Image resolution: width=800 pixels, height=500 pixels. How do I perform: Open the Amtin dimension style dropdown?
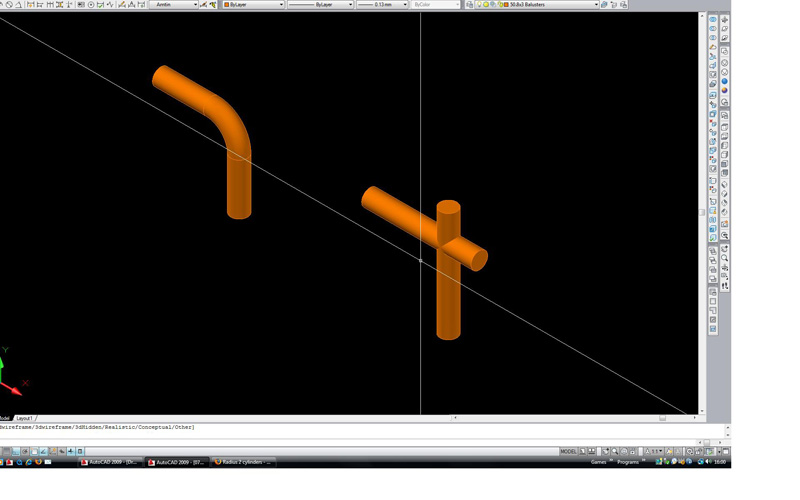point(173,5)
